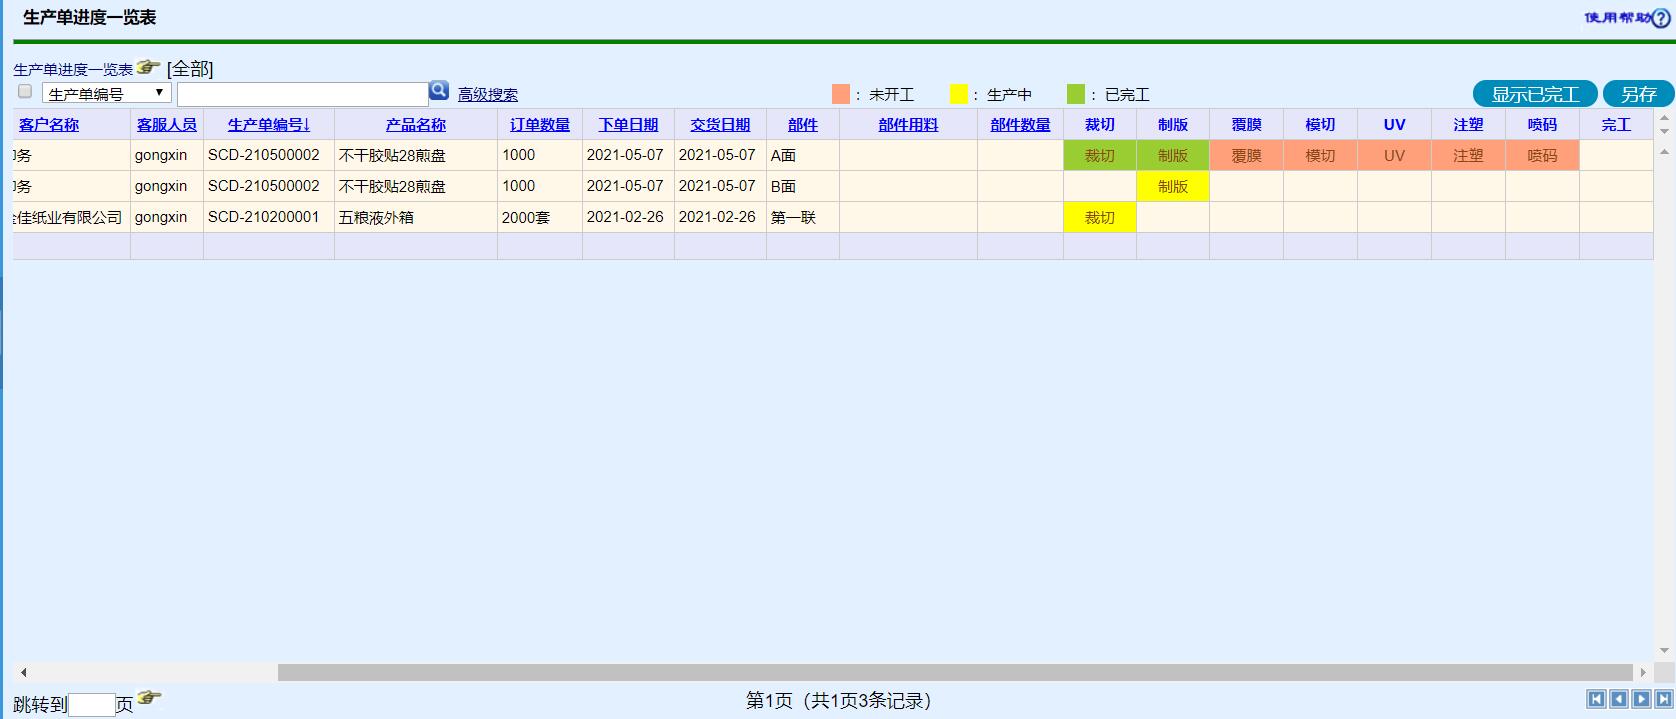Click the horizontal scrollbar left arrow
The height and width of the screenshot is (719, 1676).
coord(24,673)
